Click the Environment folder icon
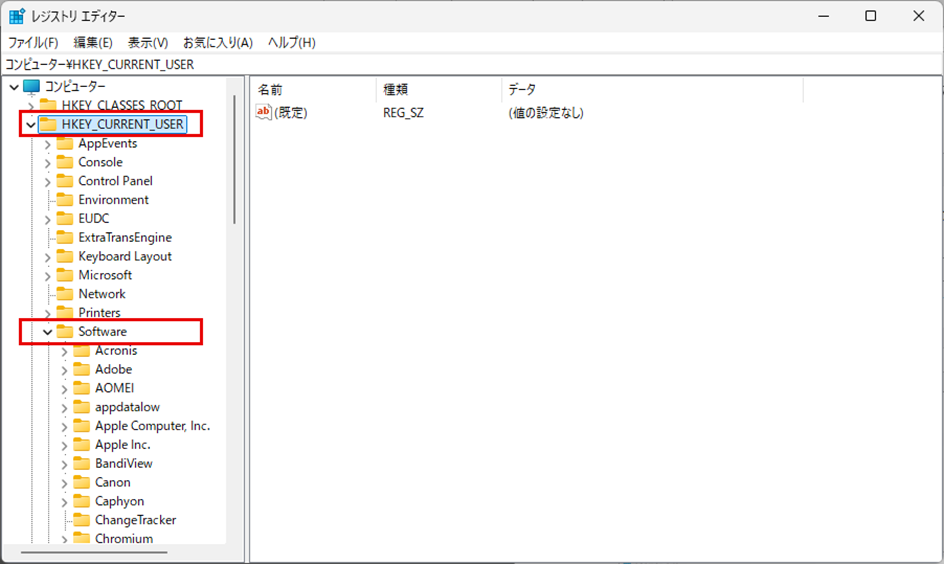This screenshot has height=564, width=944. point(65,200)
